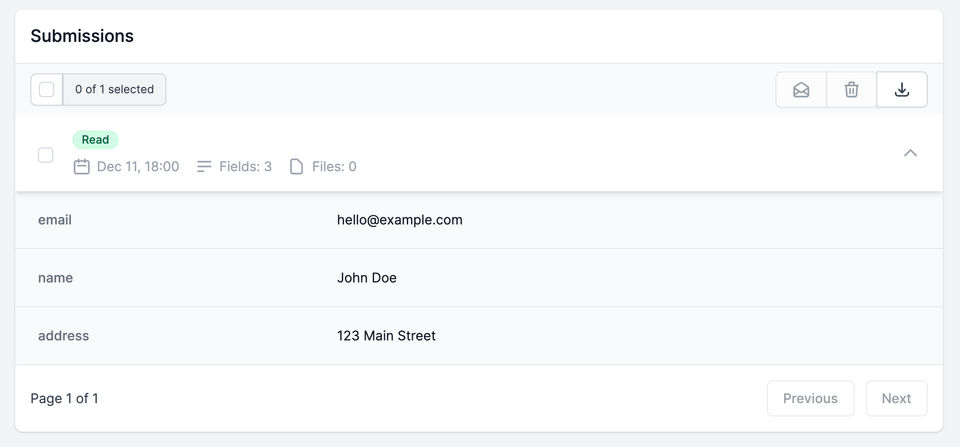Image resolution: width=960 pixels, height=447 pixels.
Task: Toggle the select-all submissions checkbox
Action: click(x=47, y=90)
